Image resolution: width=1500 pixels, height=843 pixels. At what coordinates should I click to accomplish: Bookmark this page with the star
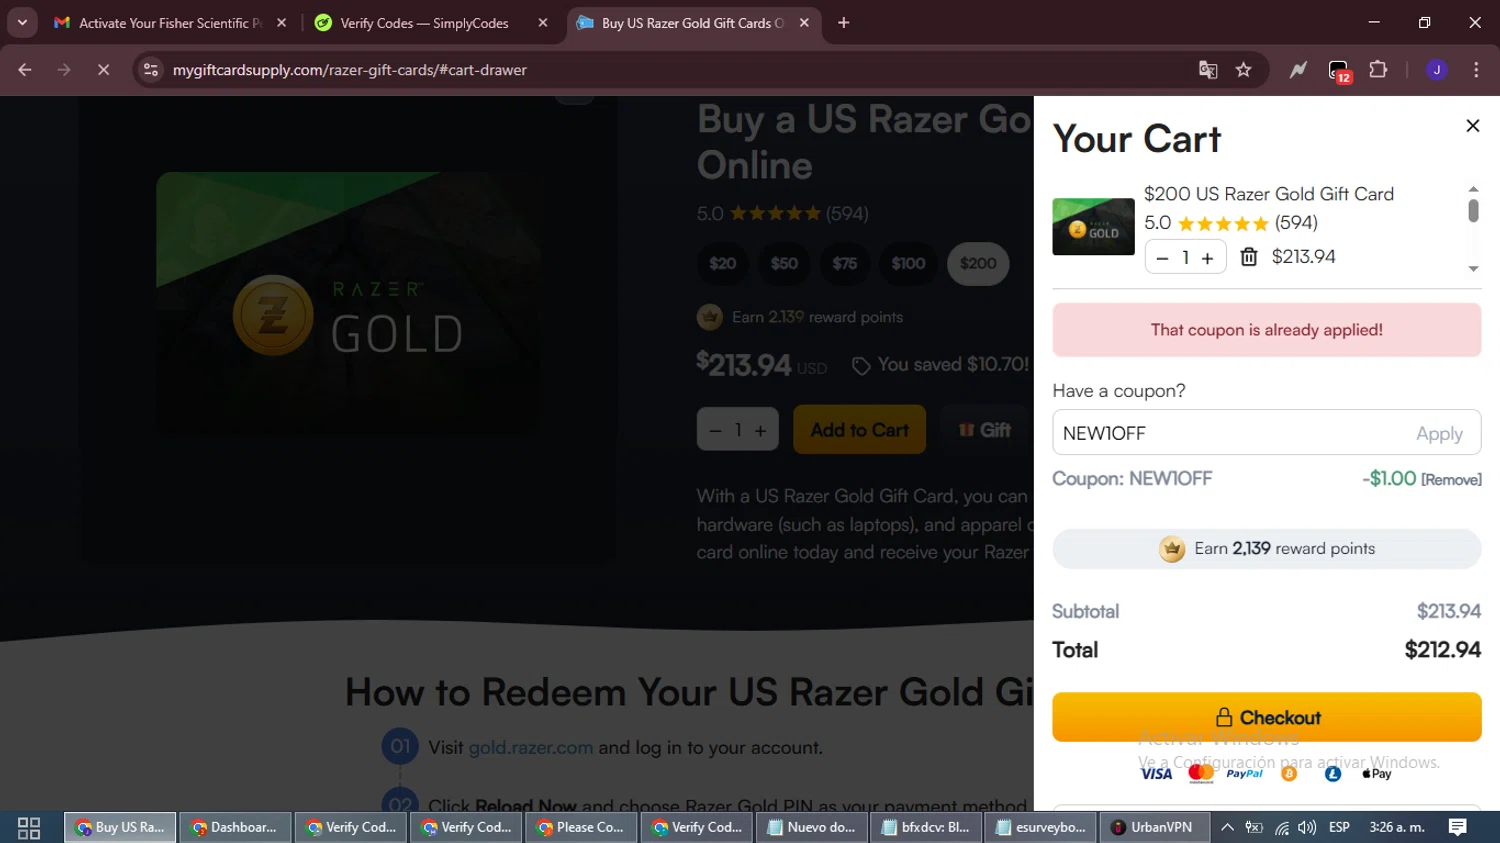(1243, 70)
